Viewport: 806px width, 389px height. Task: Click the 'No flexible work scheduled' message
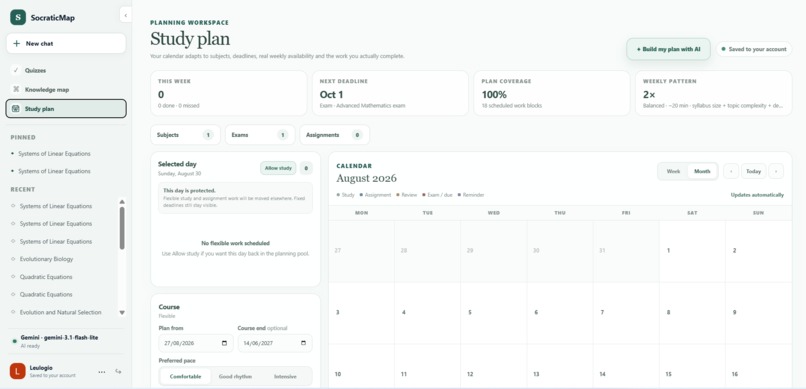[235, 243]
